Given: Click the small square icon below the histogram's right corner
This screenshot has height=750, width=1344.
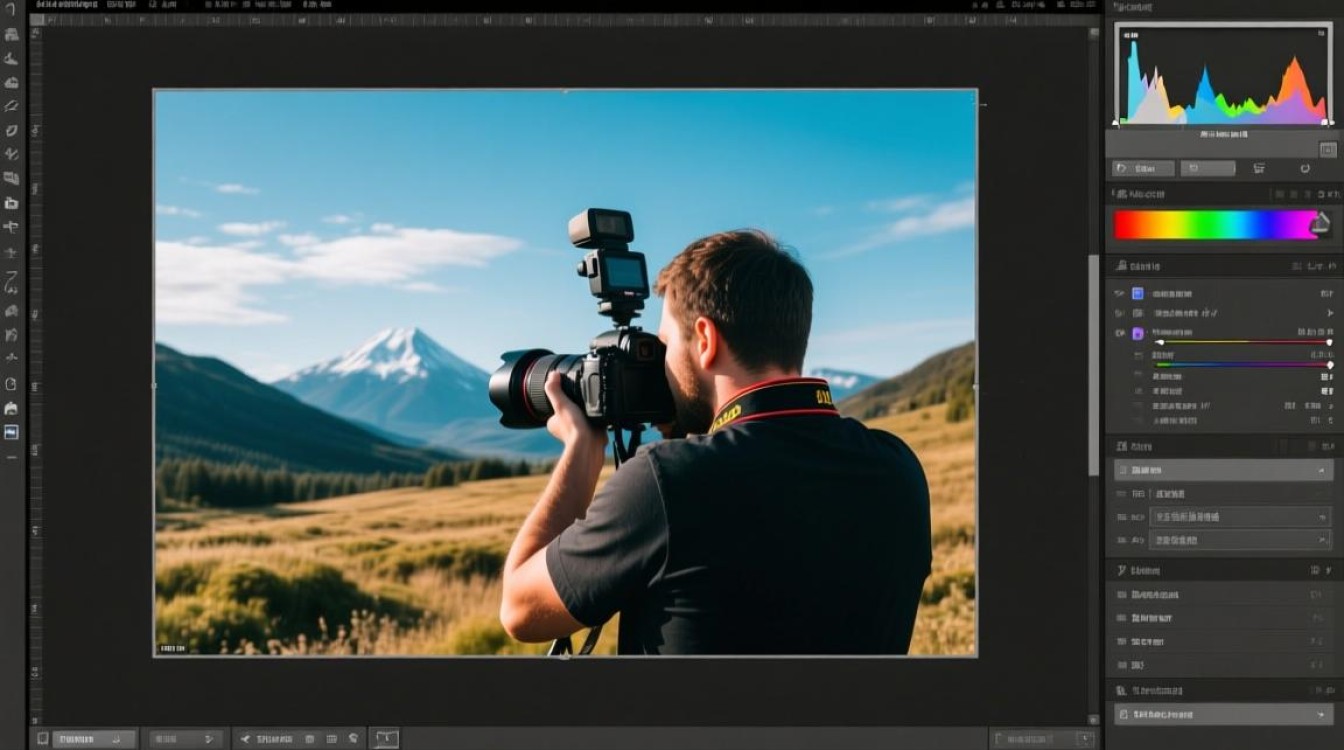Looking at the screenshot, I should pos(1327,149).
